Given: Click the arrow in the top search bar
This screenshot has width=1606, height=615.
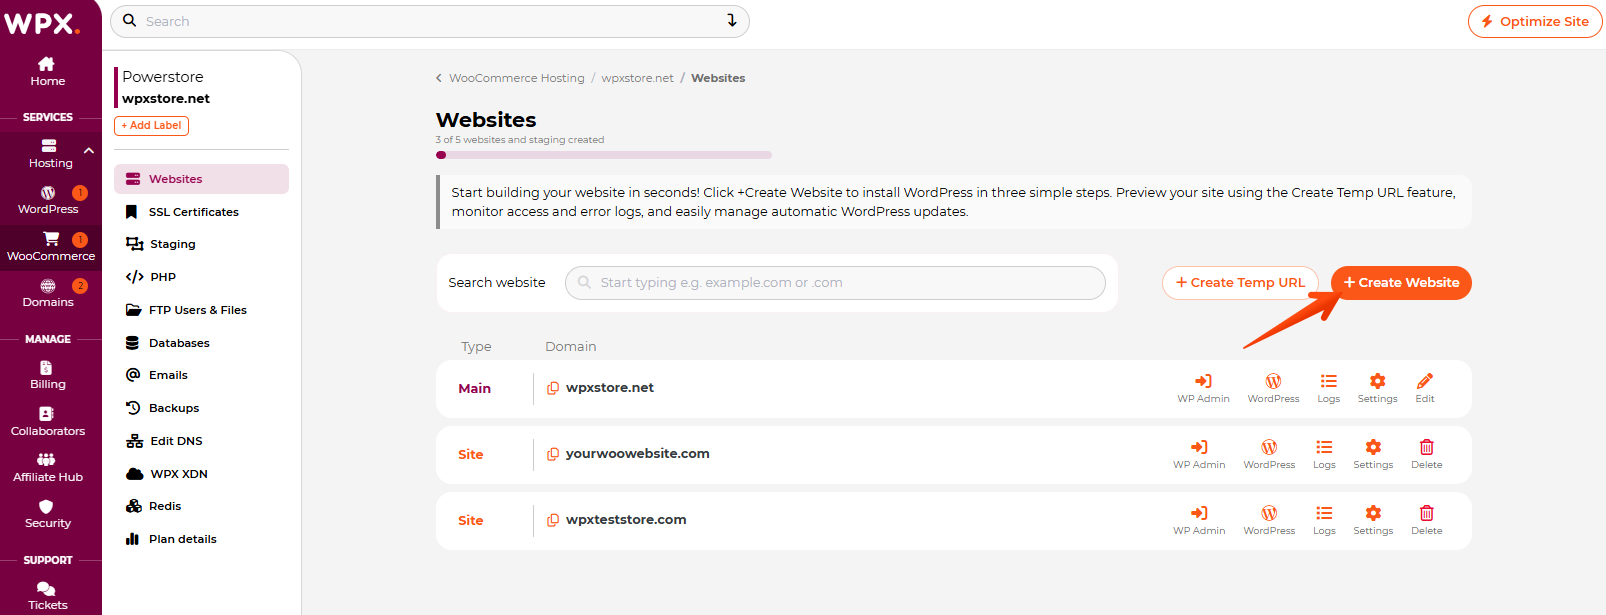Looking at the screenshot, I should coord(731,21).
